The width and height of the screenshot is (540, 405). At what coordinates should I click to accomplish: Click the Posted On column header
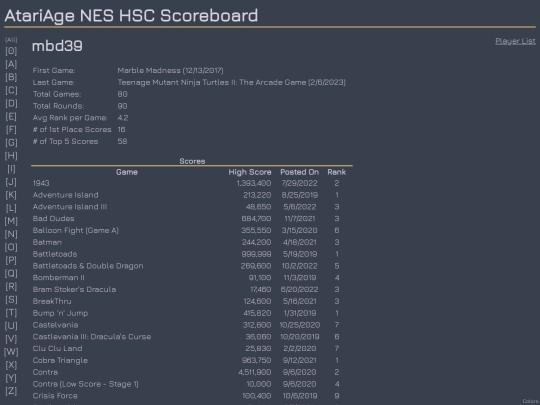point(300,172)
